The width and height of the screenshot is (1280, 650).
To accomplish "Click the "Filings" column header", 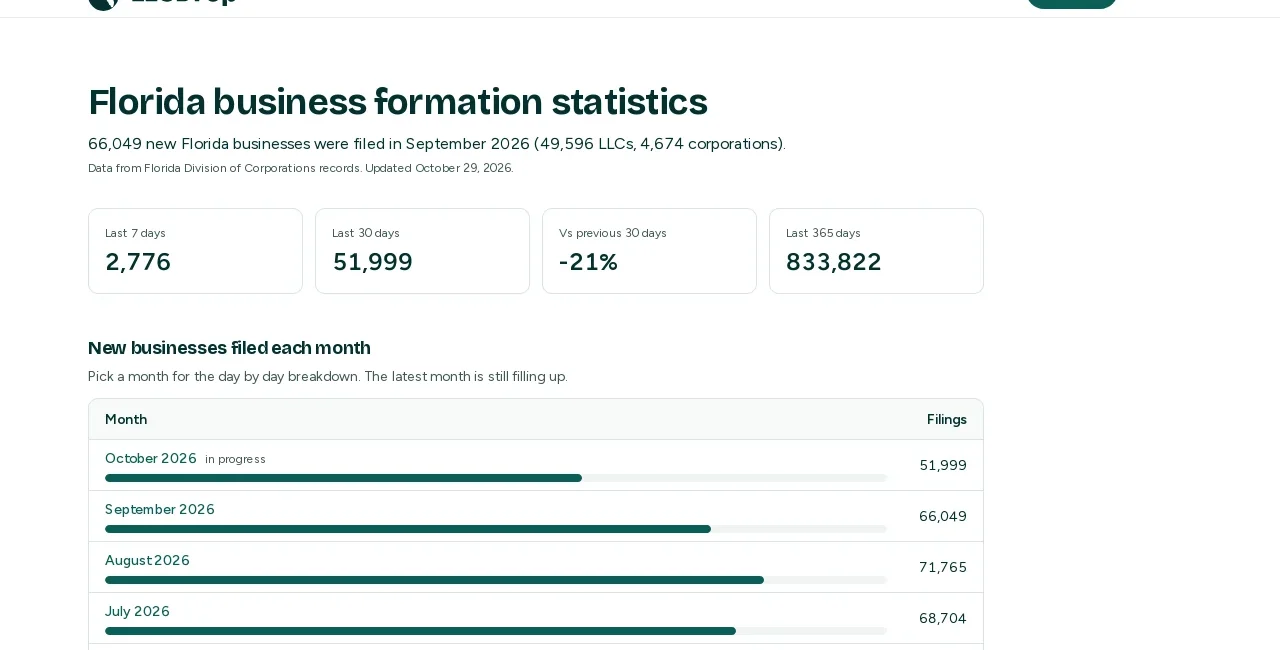I will click(947, 420).
